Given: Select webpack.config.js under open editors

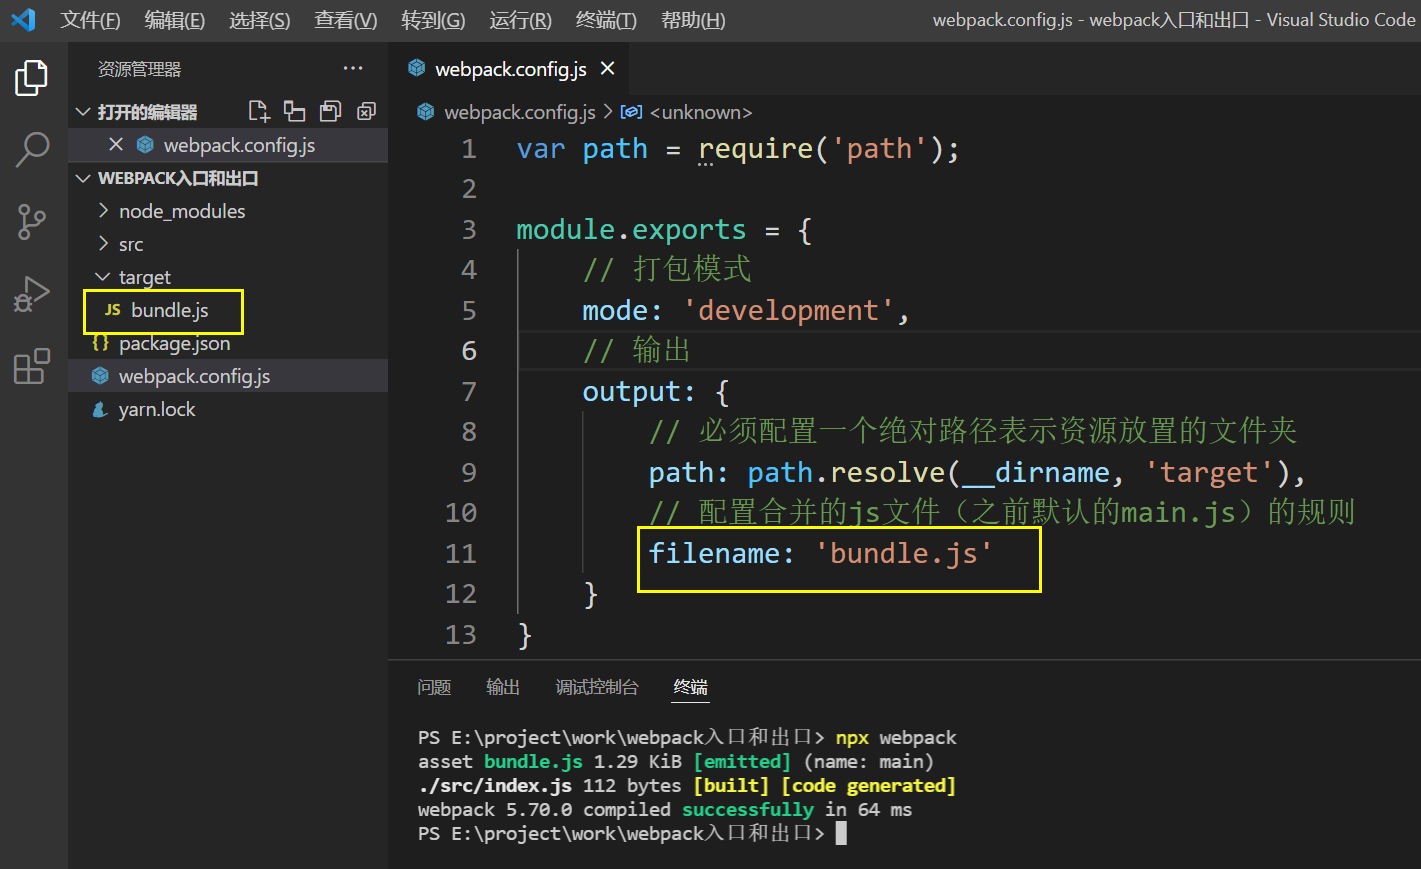Looking at the screenshot, I should [228, 144].
